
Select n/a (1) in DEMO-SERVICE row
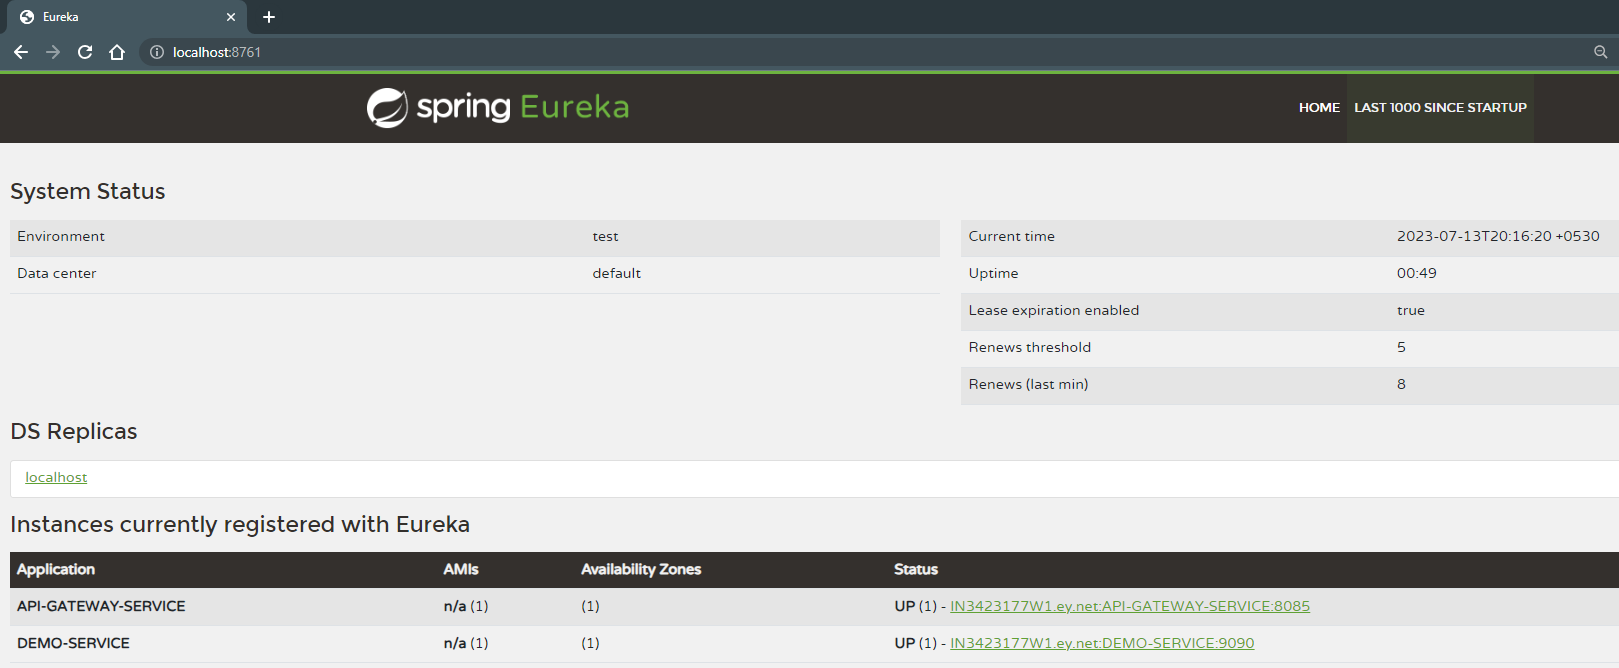pyautogui.click(x=466, y=644)
